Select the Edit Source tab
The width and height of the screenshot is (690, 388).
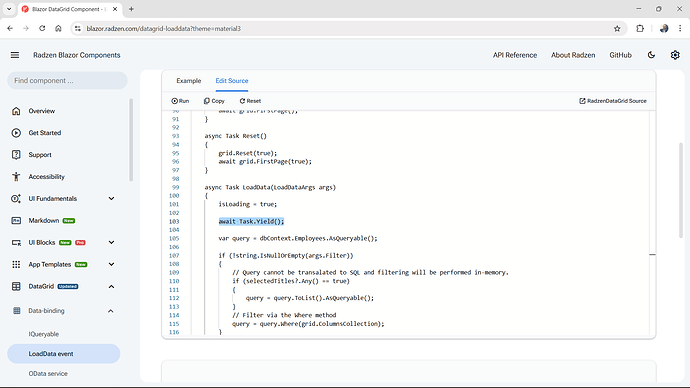pos(232,81)
